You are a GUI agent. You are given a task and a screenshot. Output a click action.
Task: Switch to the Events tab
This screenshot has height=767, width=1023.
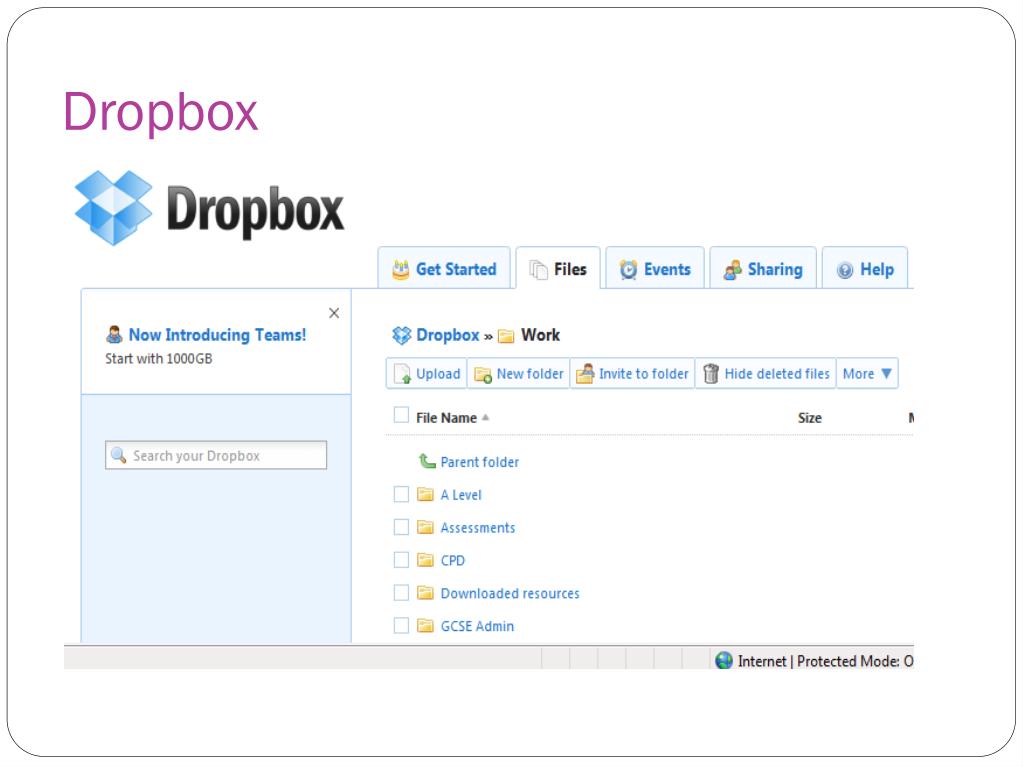(x=655, y=268)
